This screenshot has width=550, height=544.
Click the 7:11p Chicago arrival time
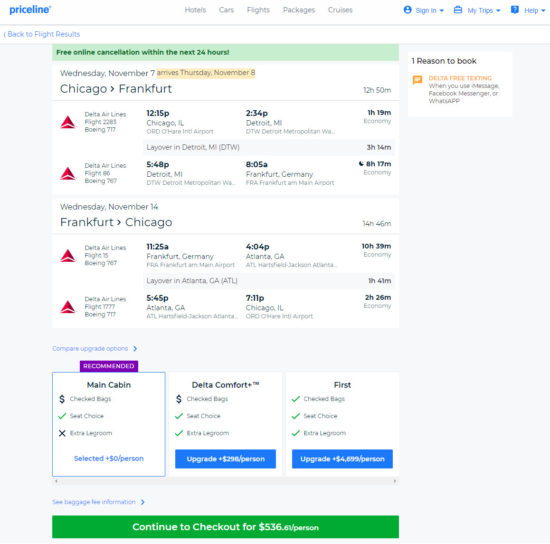pyautogui.click(x=255, y=298)
